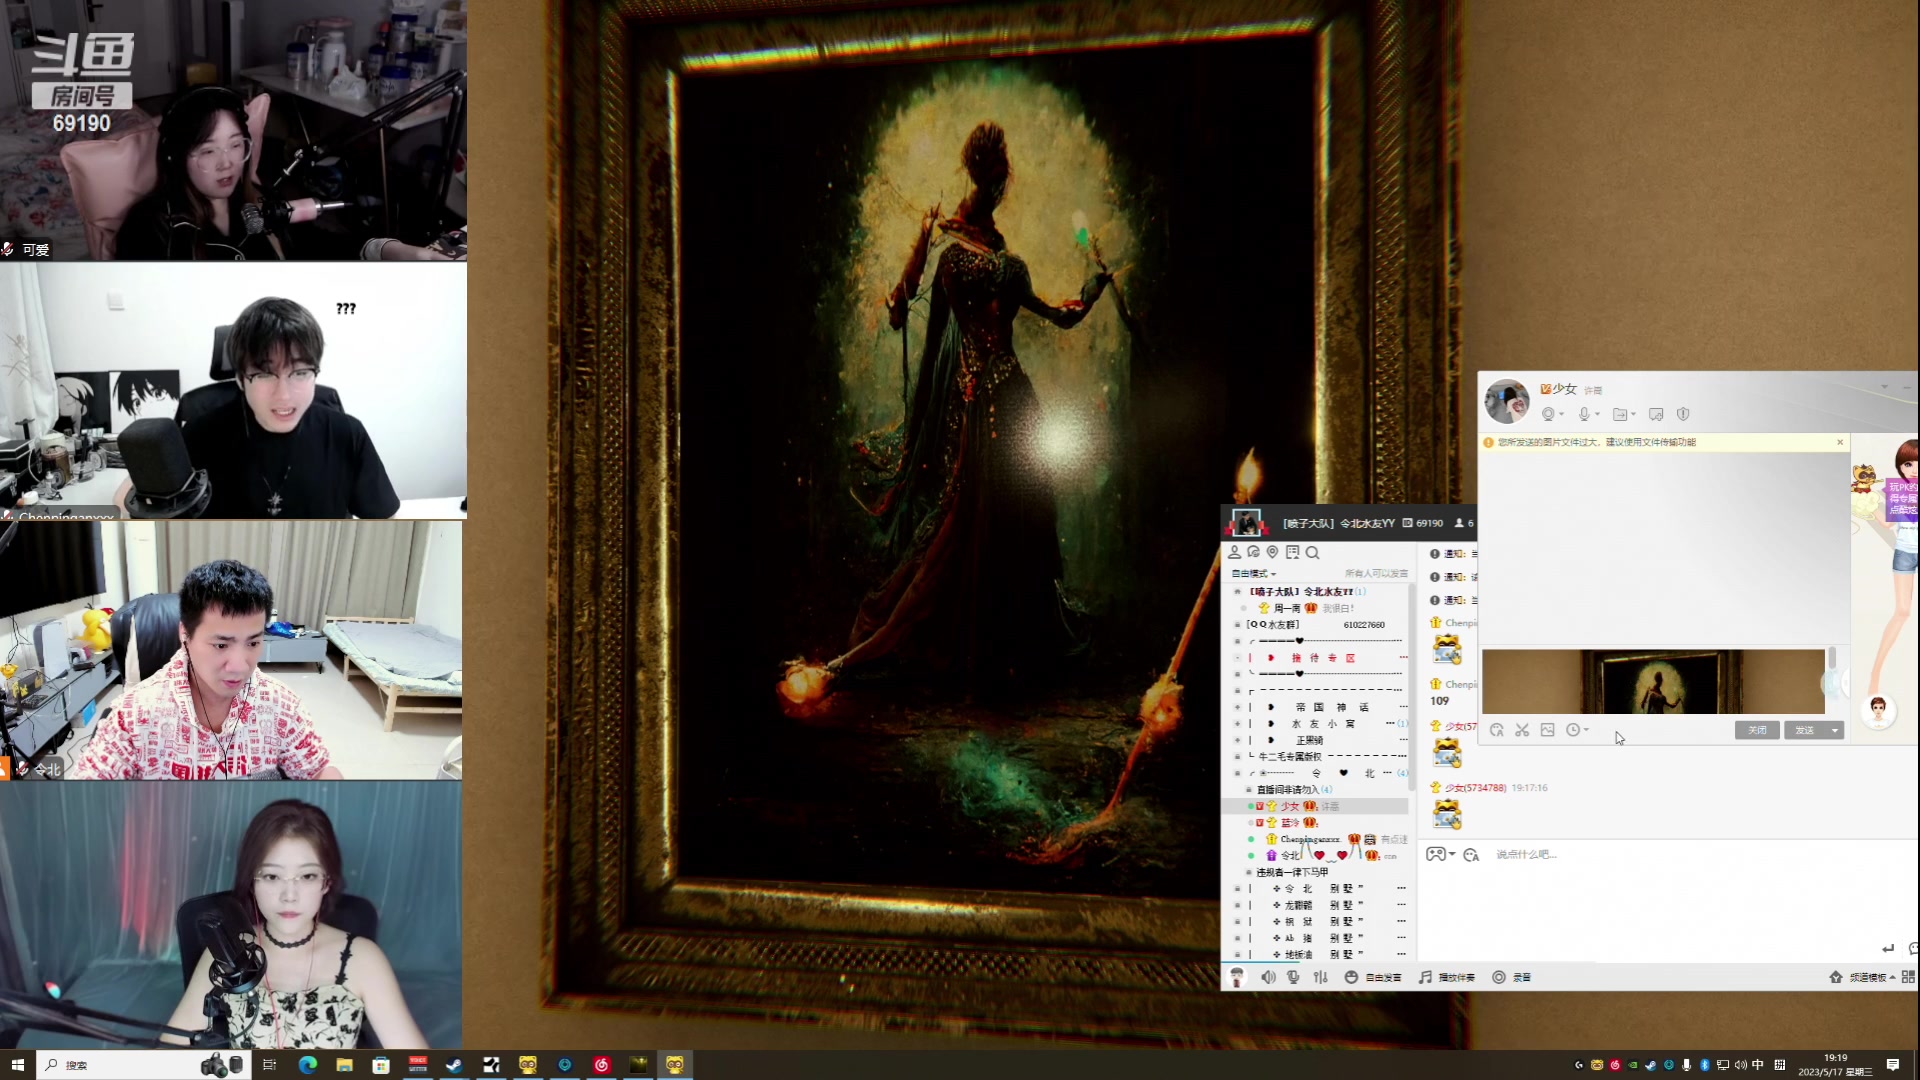Click the shield report icon in private chat

coord(1683,414)
